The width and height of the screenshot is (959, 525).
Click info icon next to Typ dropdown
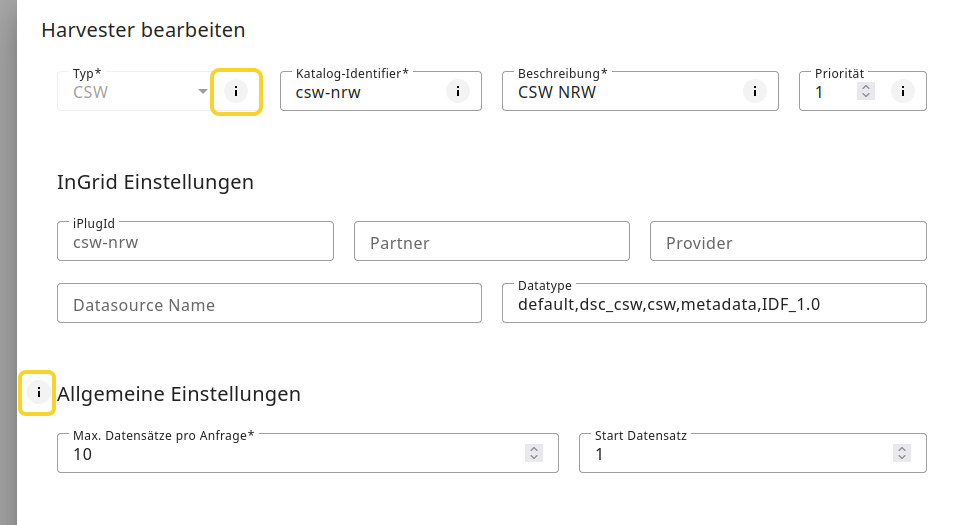tap(236, 92)
